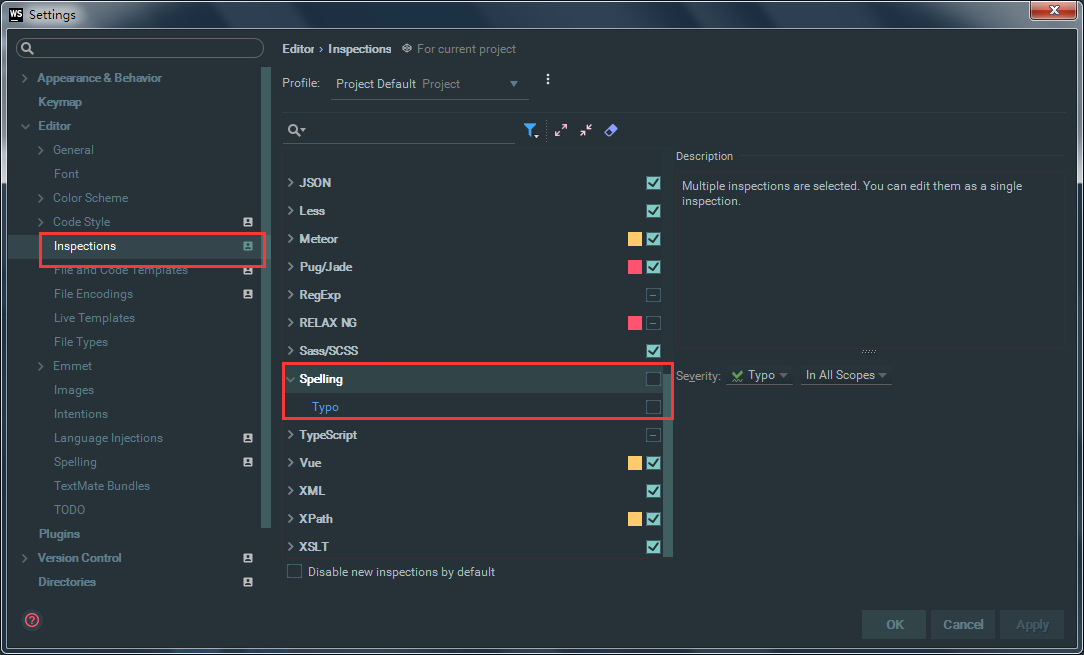Open Intentions settings page
This screenshot has height=655, width=1084.
pos(81,414)
